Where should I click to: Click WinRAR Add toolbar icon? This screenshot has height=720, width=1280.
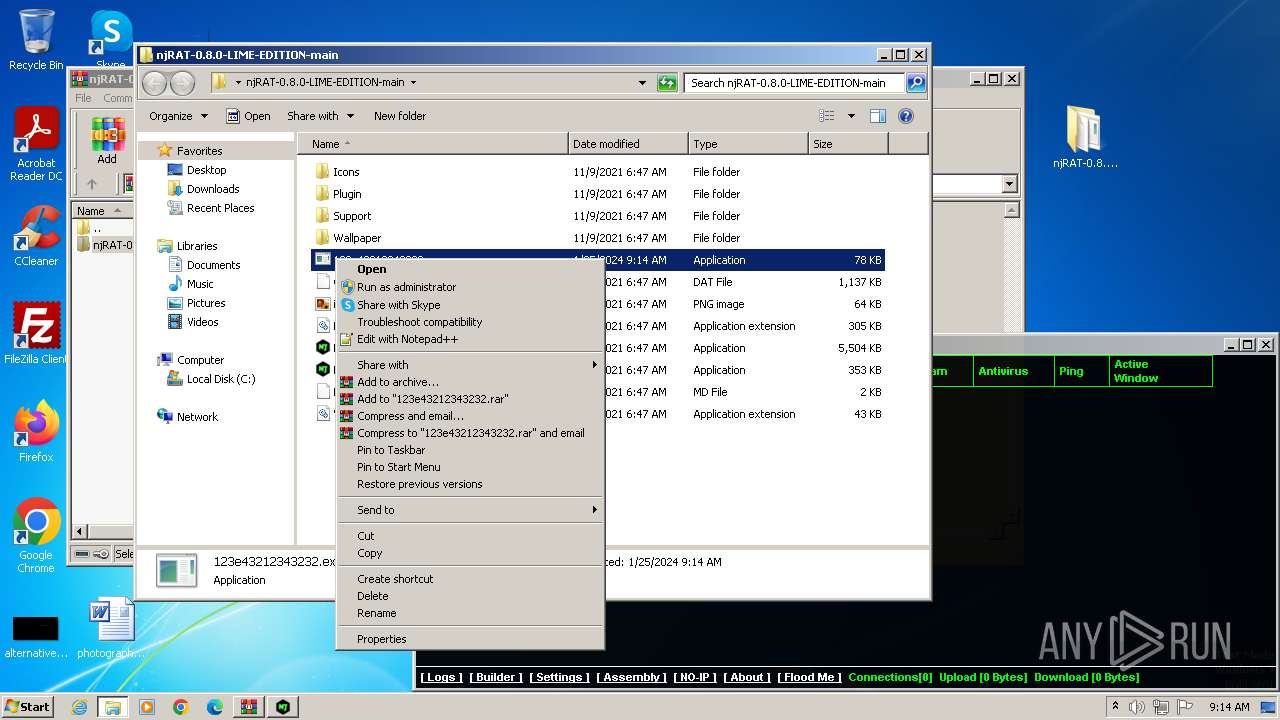107,140
